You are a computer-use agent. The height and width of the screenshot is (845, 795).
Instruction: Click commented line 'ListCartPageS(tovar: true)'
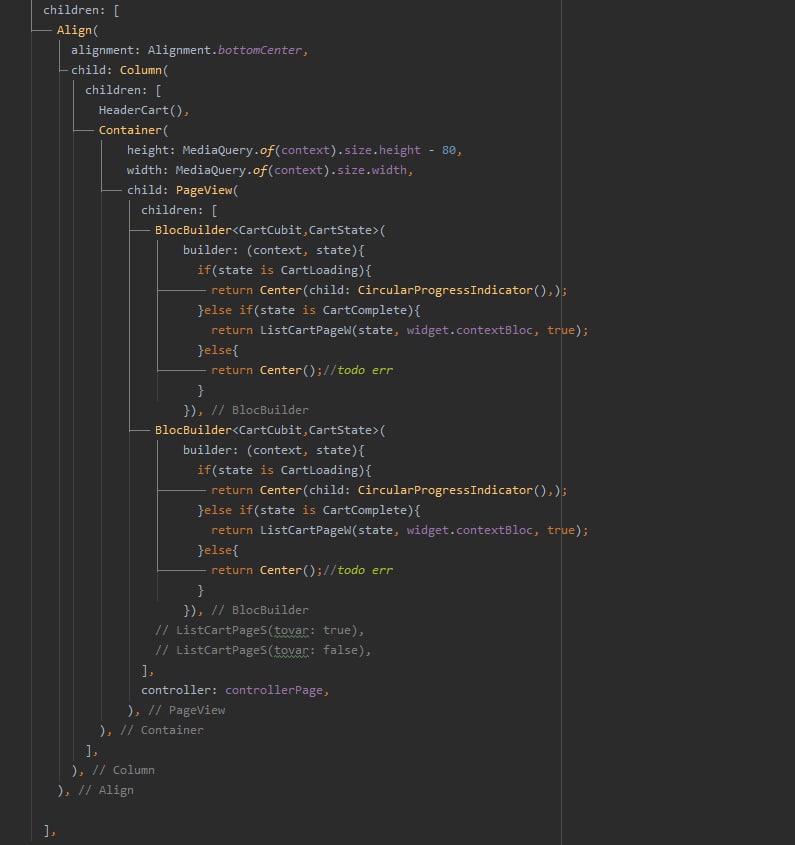point(259,630)
